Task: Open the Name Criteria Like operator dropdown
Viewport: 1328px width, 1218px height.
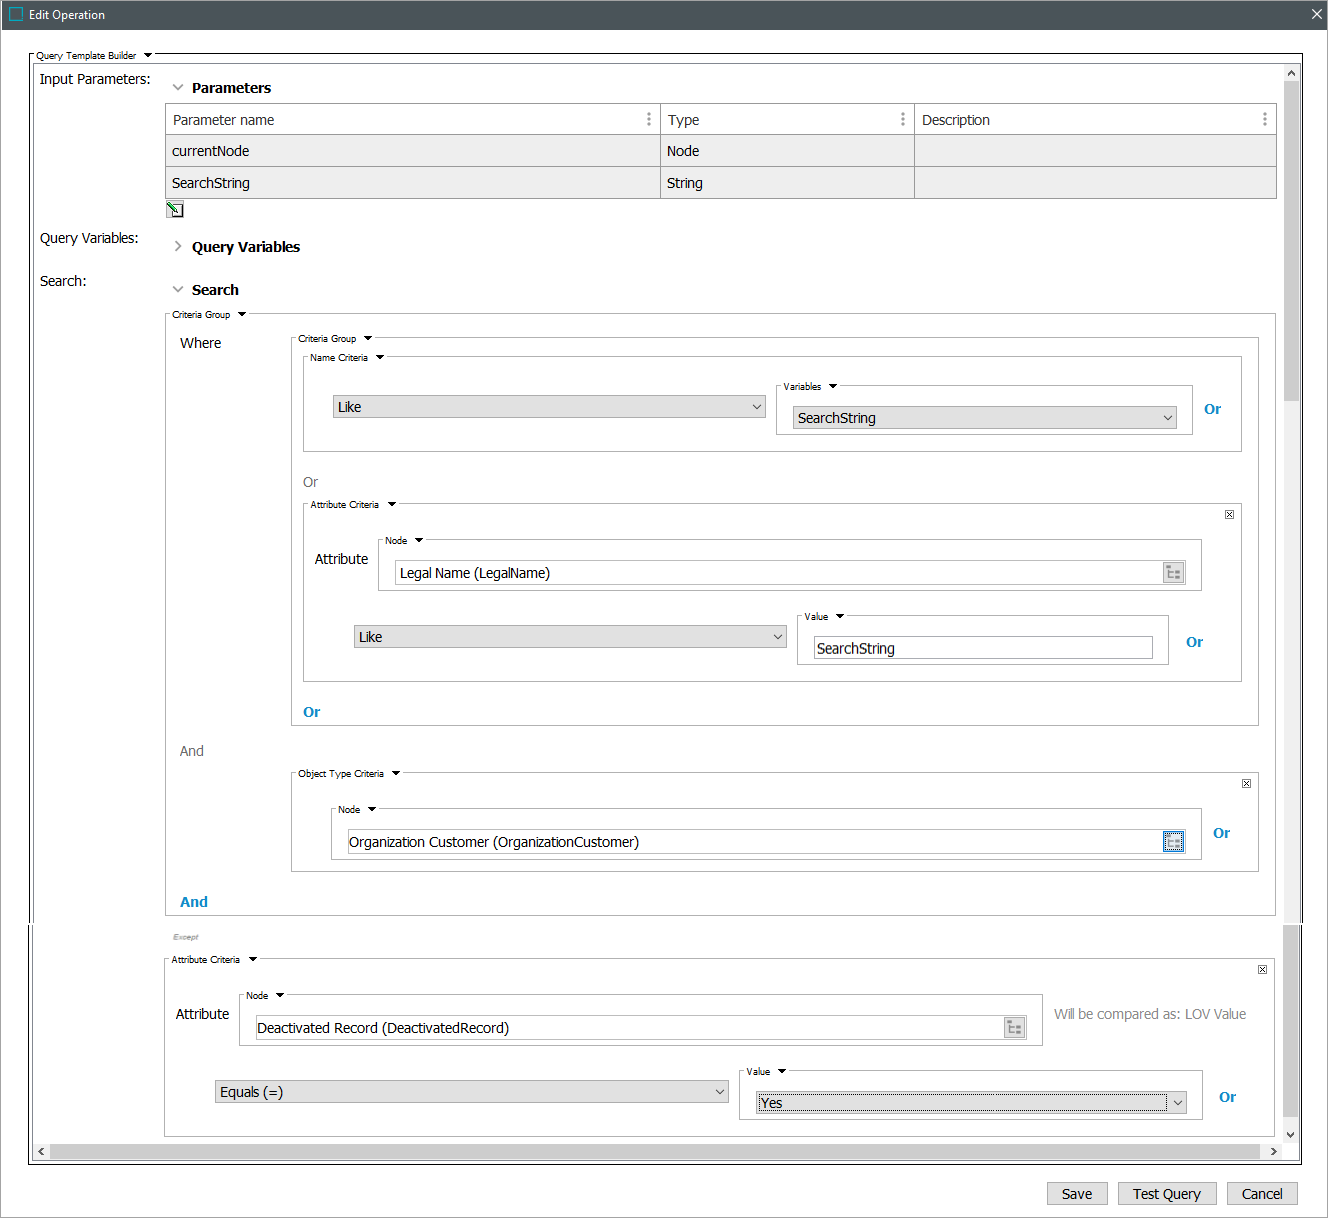Action: click(548, 407)
